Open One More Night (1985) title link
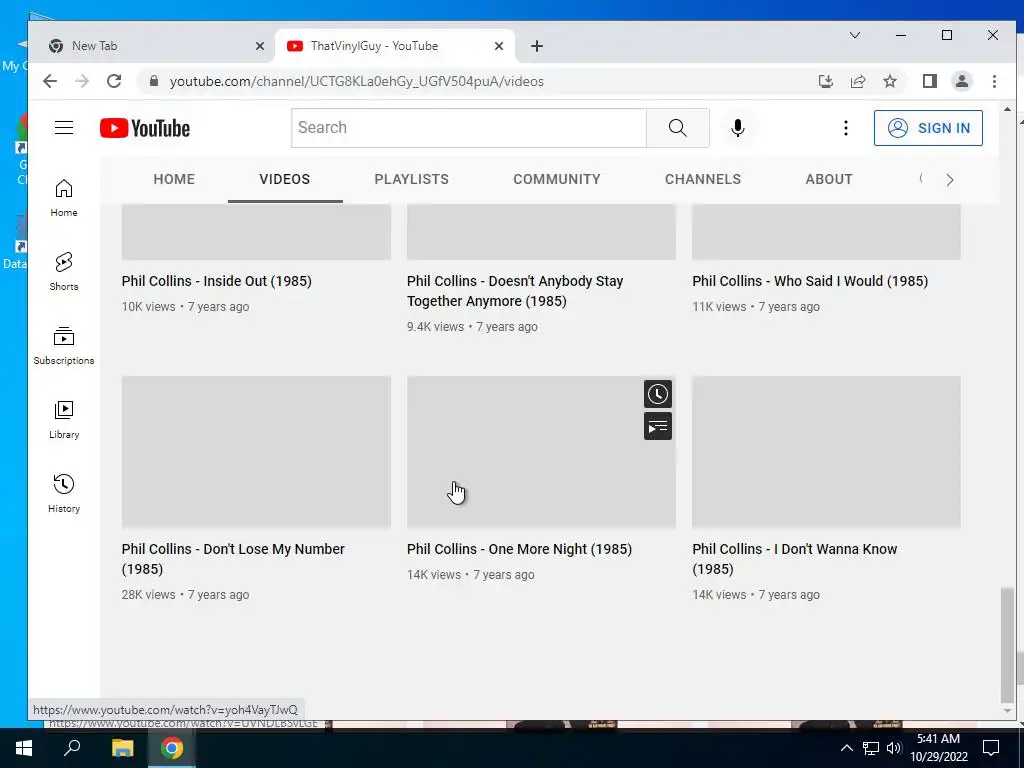The image size is (1024, 768). pyautogui.click(x=519, y=549)
